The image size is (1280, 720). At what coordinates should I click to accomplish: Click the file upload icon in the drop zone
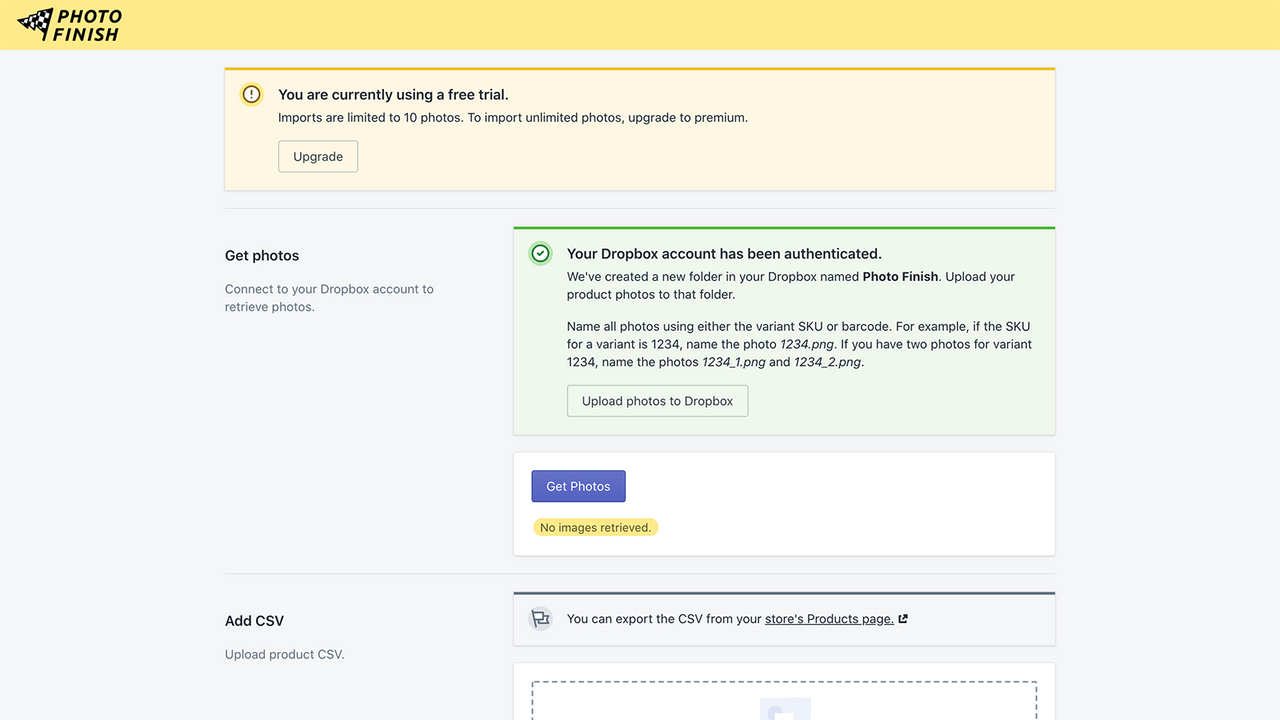[785, 709]
